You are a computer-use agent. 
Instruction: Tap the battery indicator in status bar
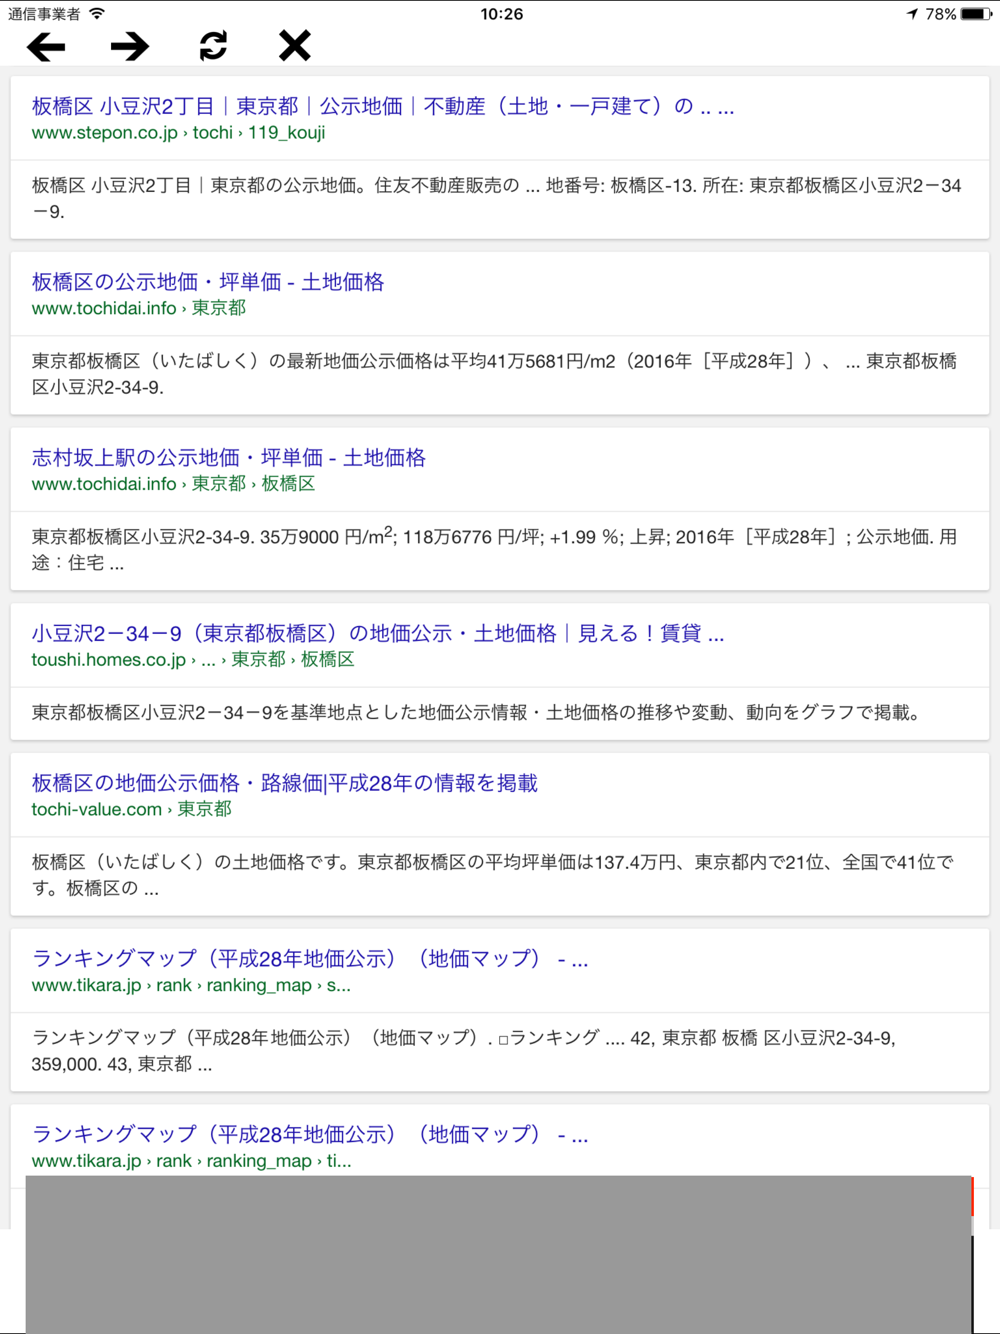coord(977,14)
